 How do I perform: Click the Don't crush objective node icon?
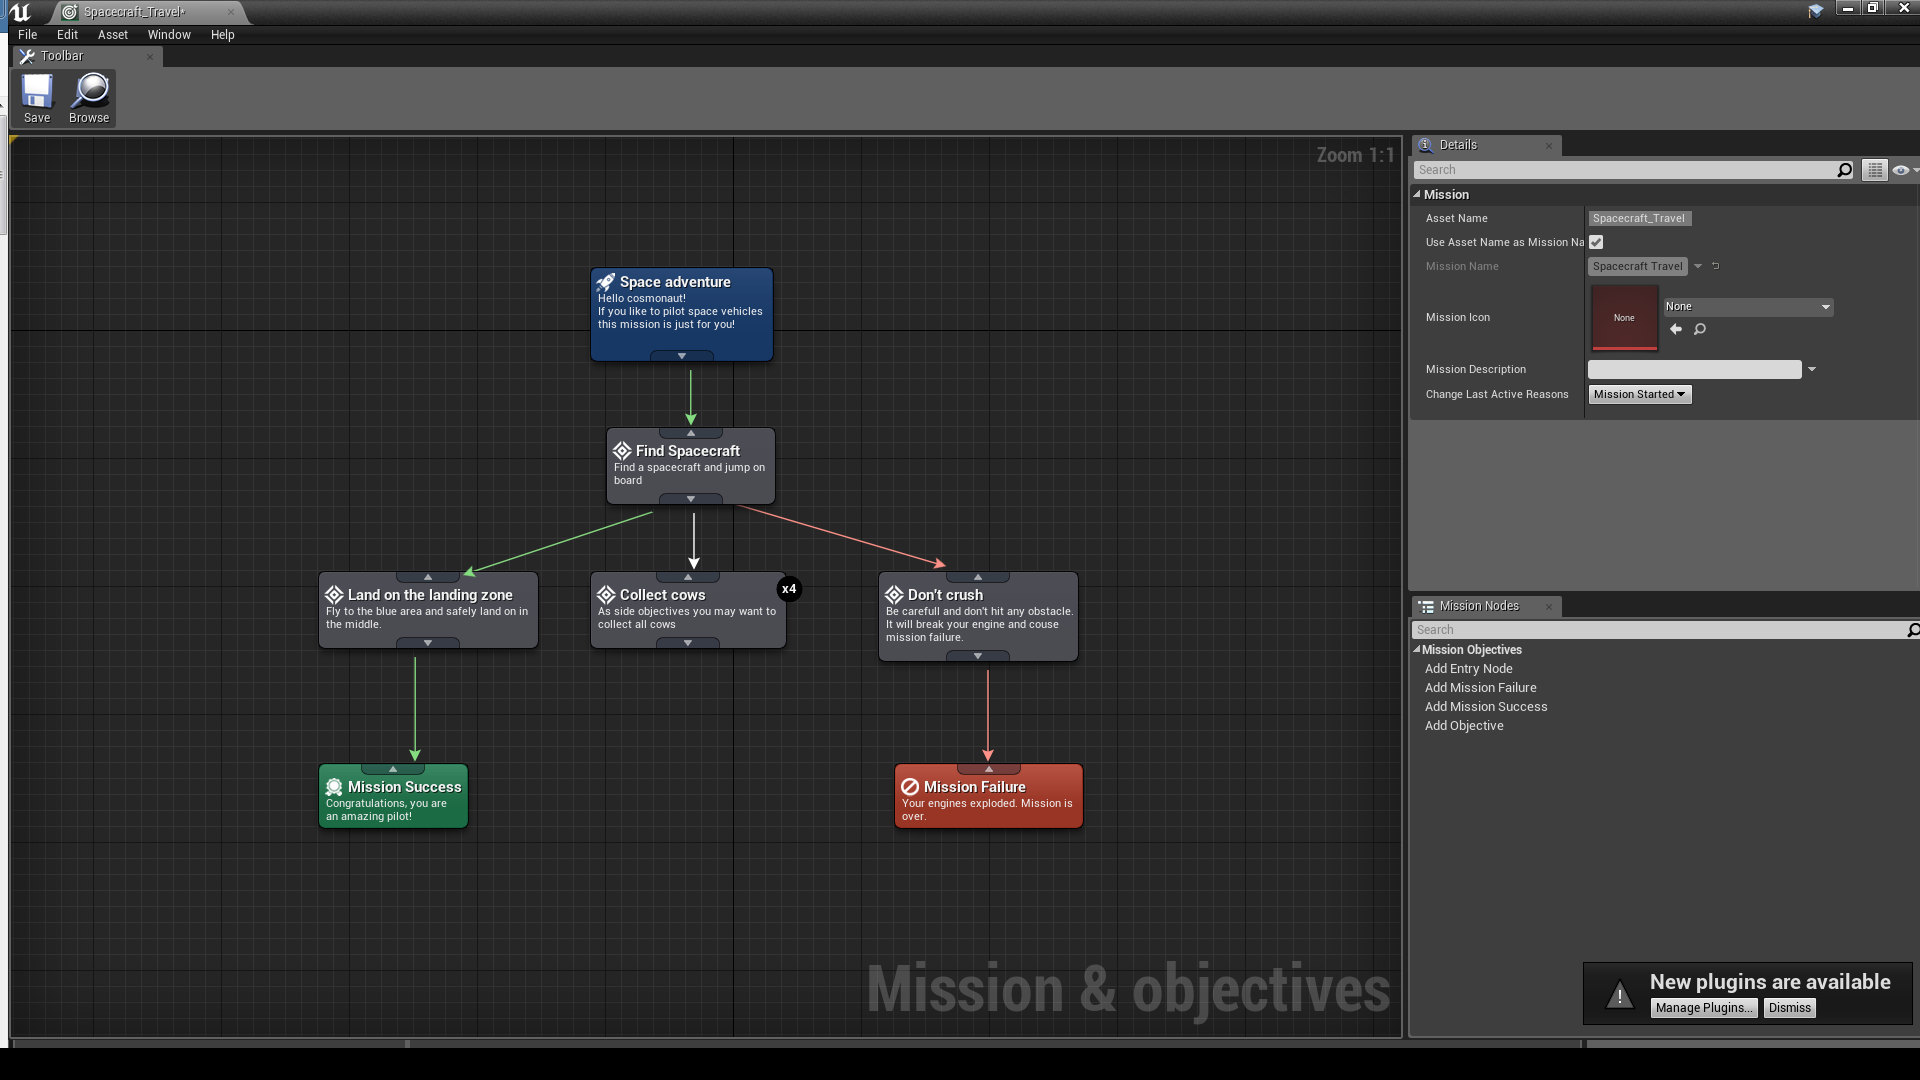tap(895, 595)
